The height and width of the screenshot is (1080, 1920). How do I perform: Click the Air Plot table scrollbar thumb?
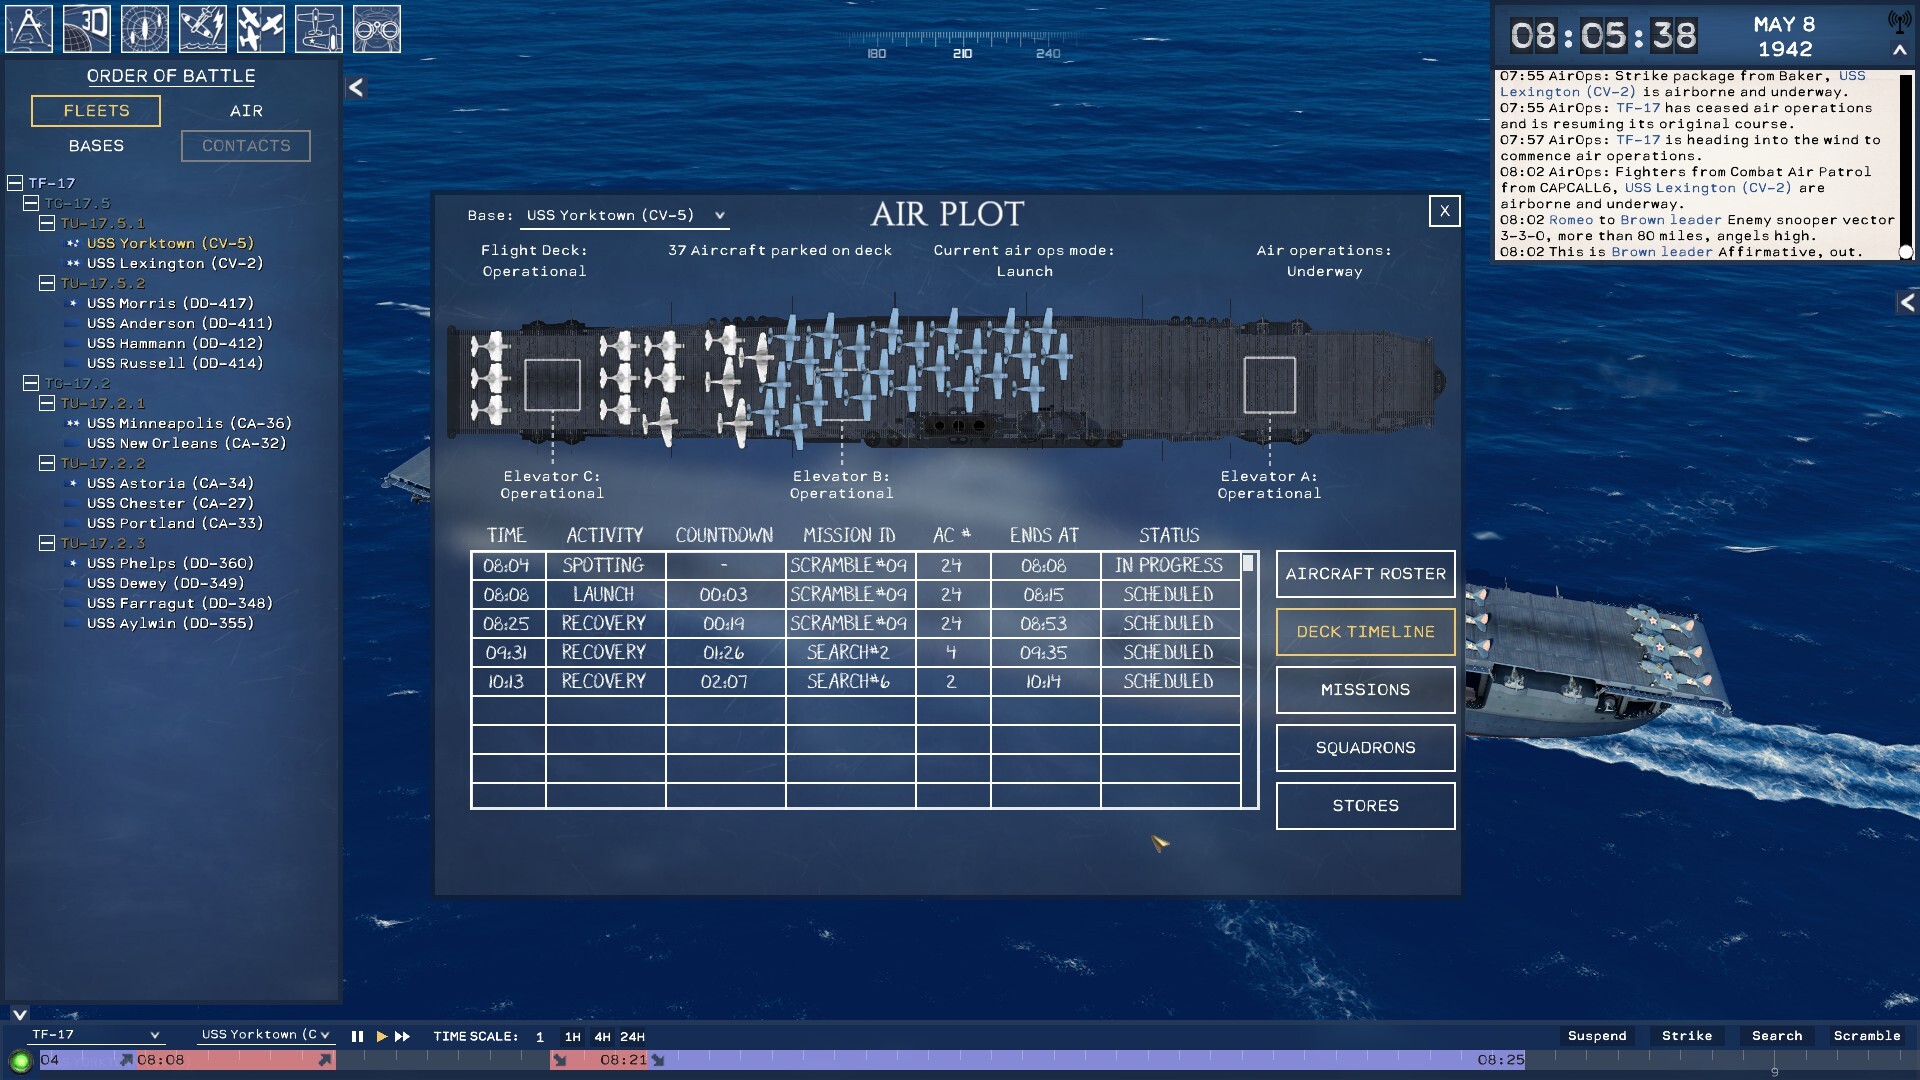click(1248, 564)
